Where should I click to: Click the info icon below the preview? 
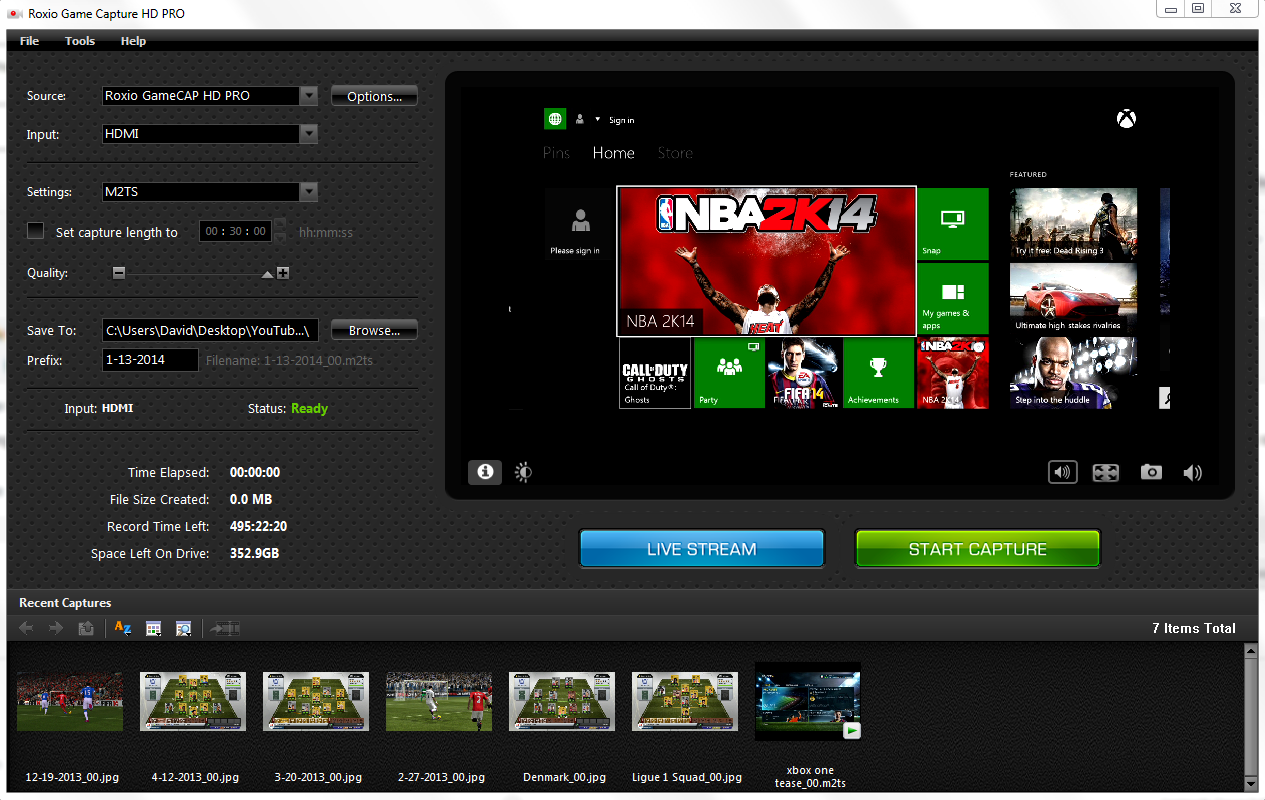(x=485, y=472)
